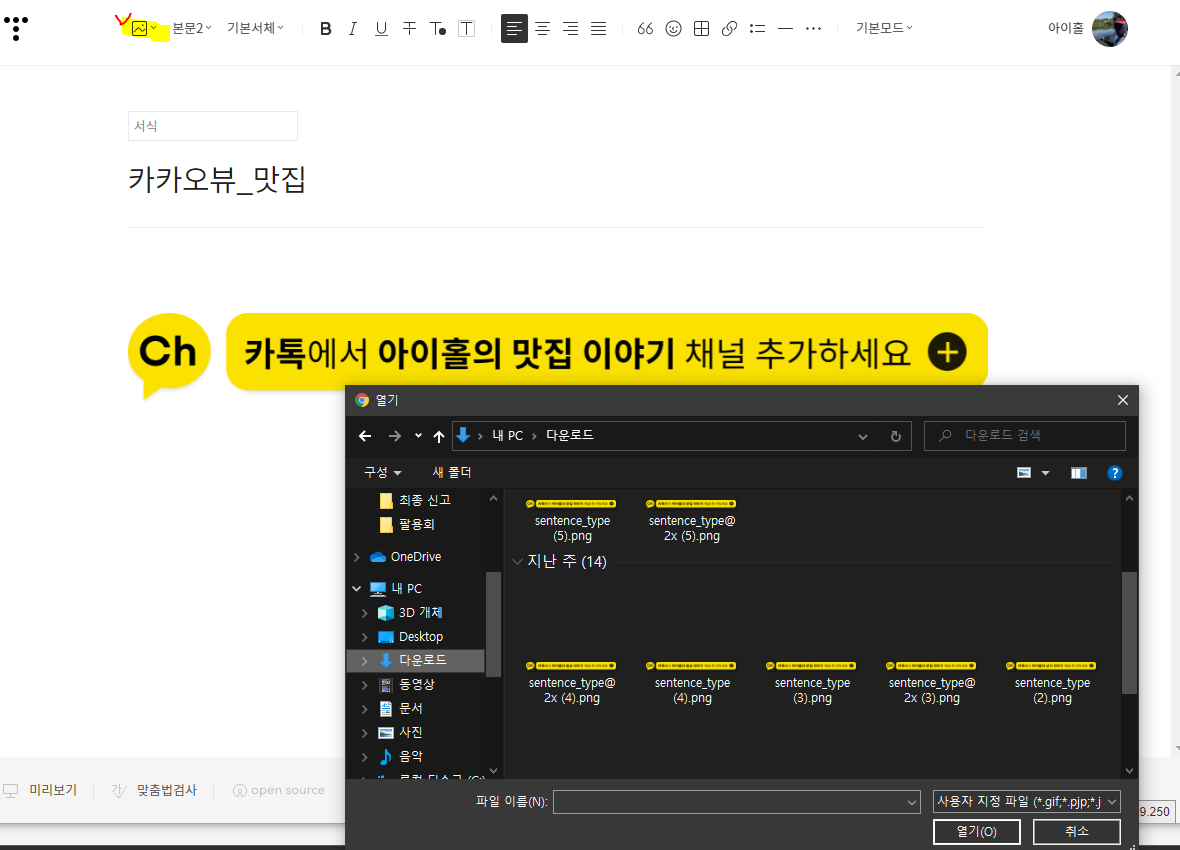
Task: Open the text color tool
Action: pos(437,29)
